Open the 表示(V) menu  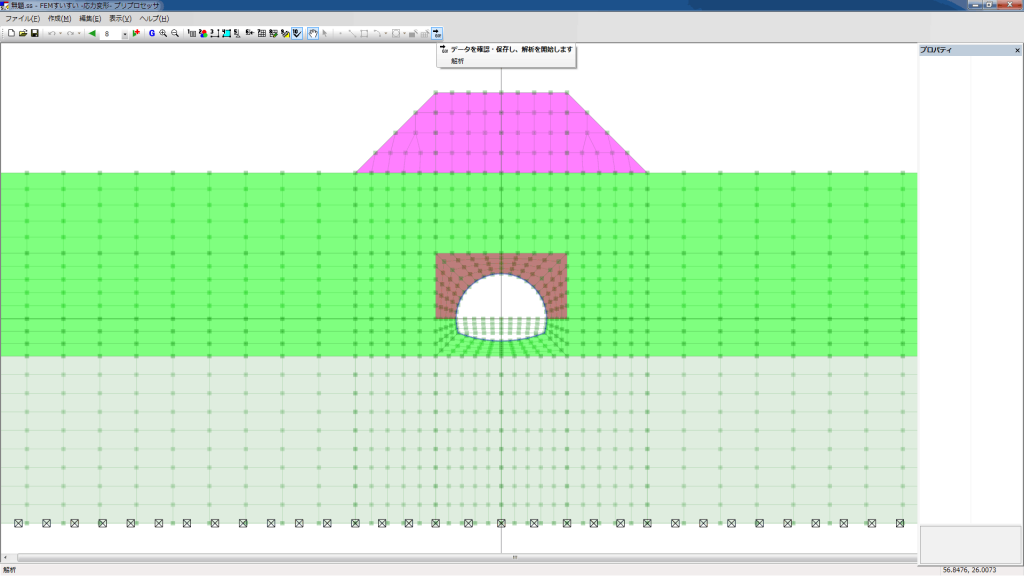120,19
